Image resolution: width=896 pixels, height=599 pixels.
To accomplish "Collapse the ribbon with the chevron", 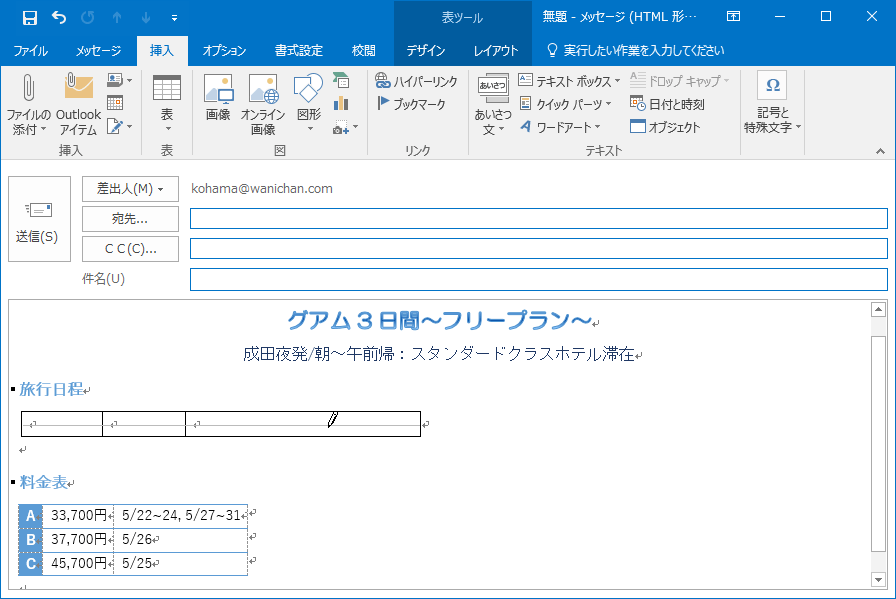I will (x=880, y=151).
